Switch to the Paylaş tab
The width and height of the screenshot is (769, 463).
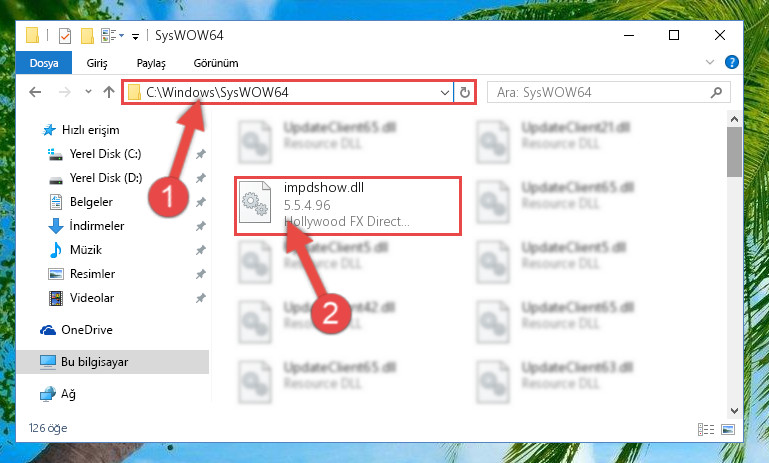pos(151,63)
